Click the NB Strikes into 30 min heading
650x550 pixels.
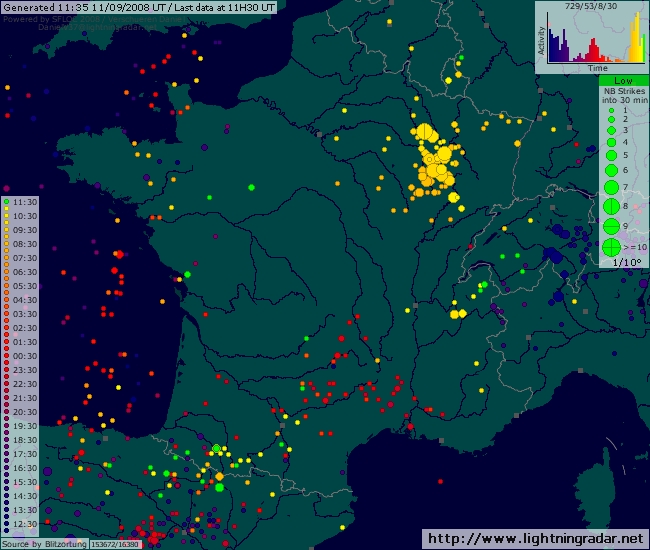[622, 95]
